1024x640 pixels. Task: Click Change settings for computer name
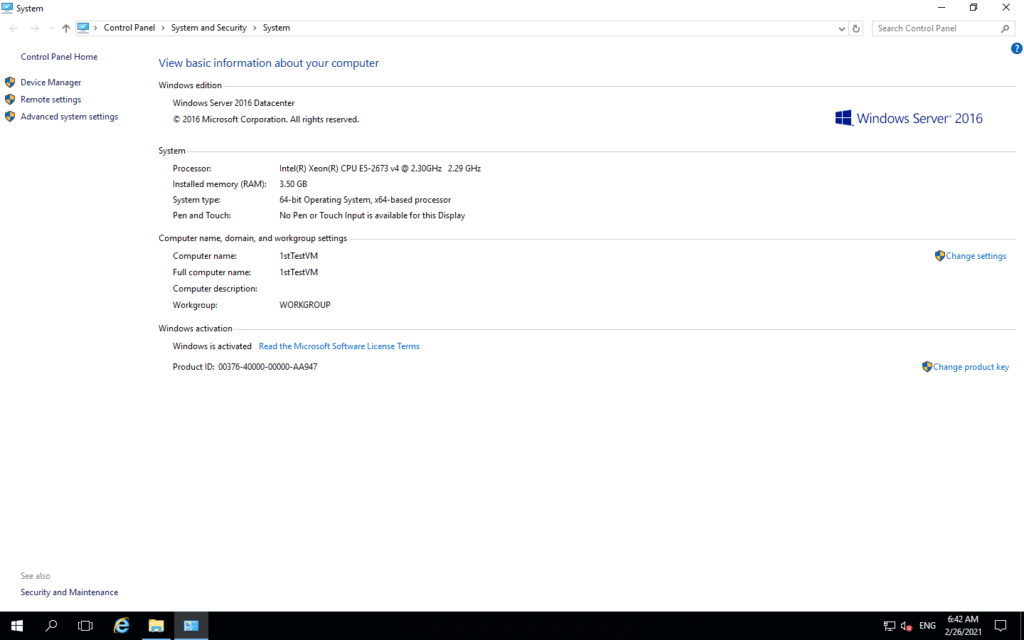coord(976,256)
